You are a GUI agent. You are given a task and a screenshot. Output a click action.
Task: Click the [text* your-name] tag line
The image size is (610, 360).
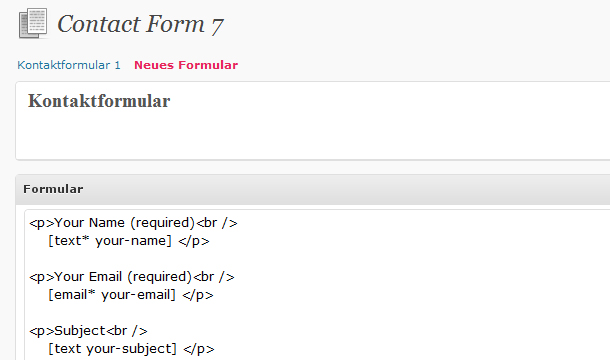click(x=129, y=241)
